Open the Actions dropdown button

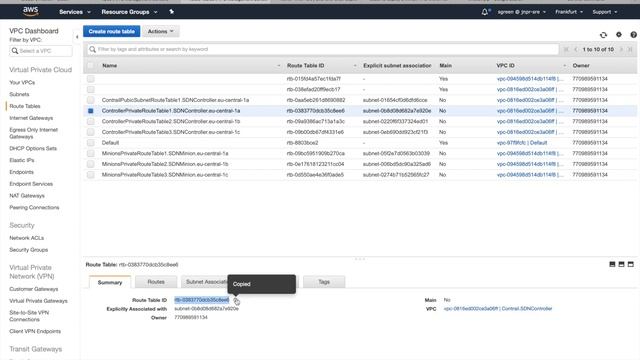tap(160, 31)
